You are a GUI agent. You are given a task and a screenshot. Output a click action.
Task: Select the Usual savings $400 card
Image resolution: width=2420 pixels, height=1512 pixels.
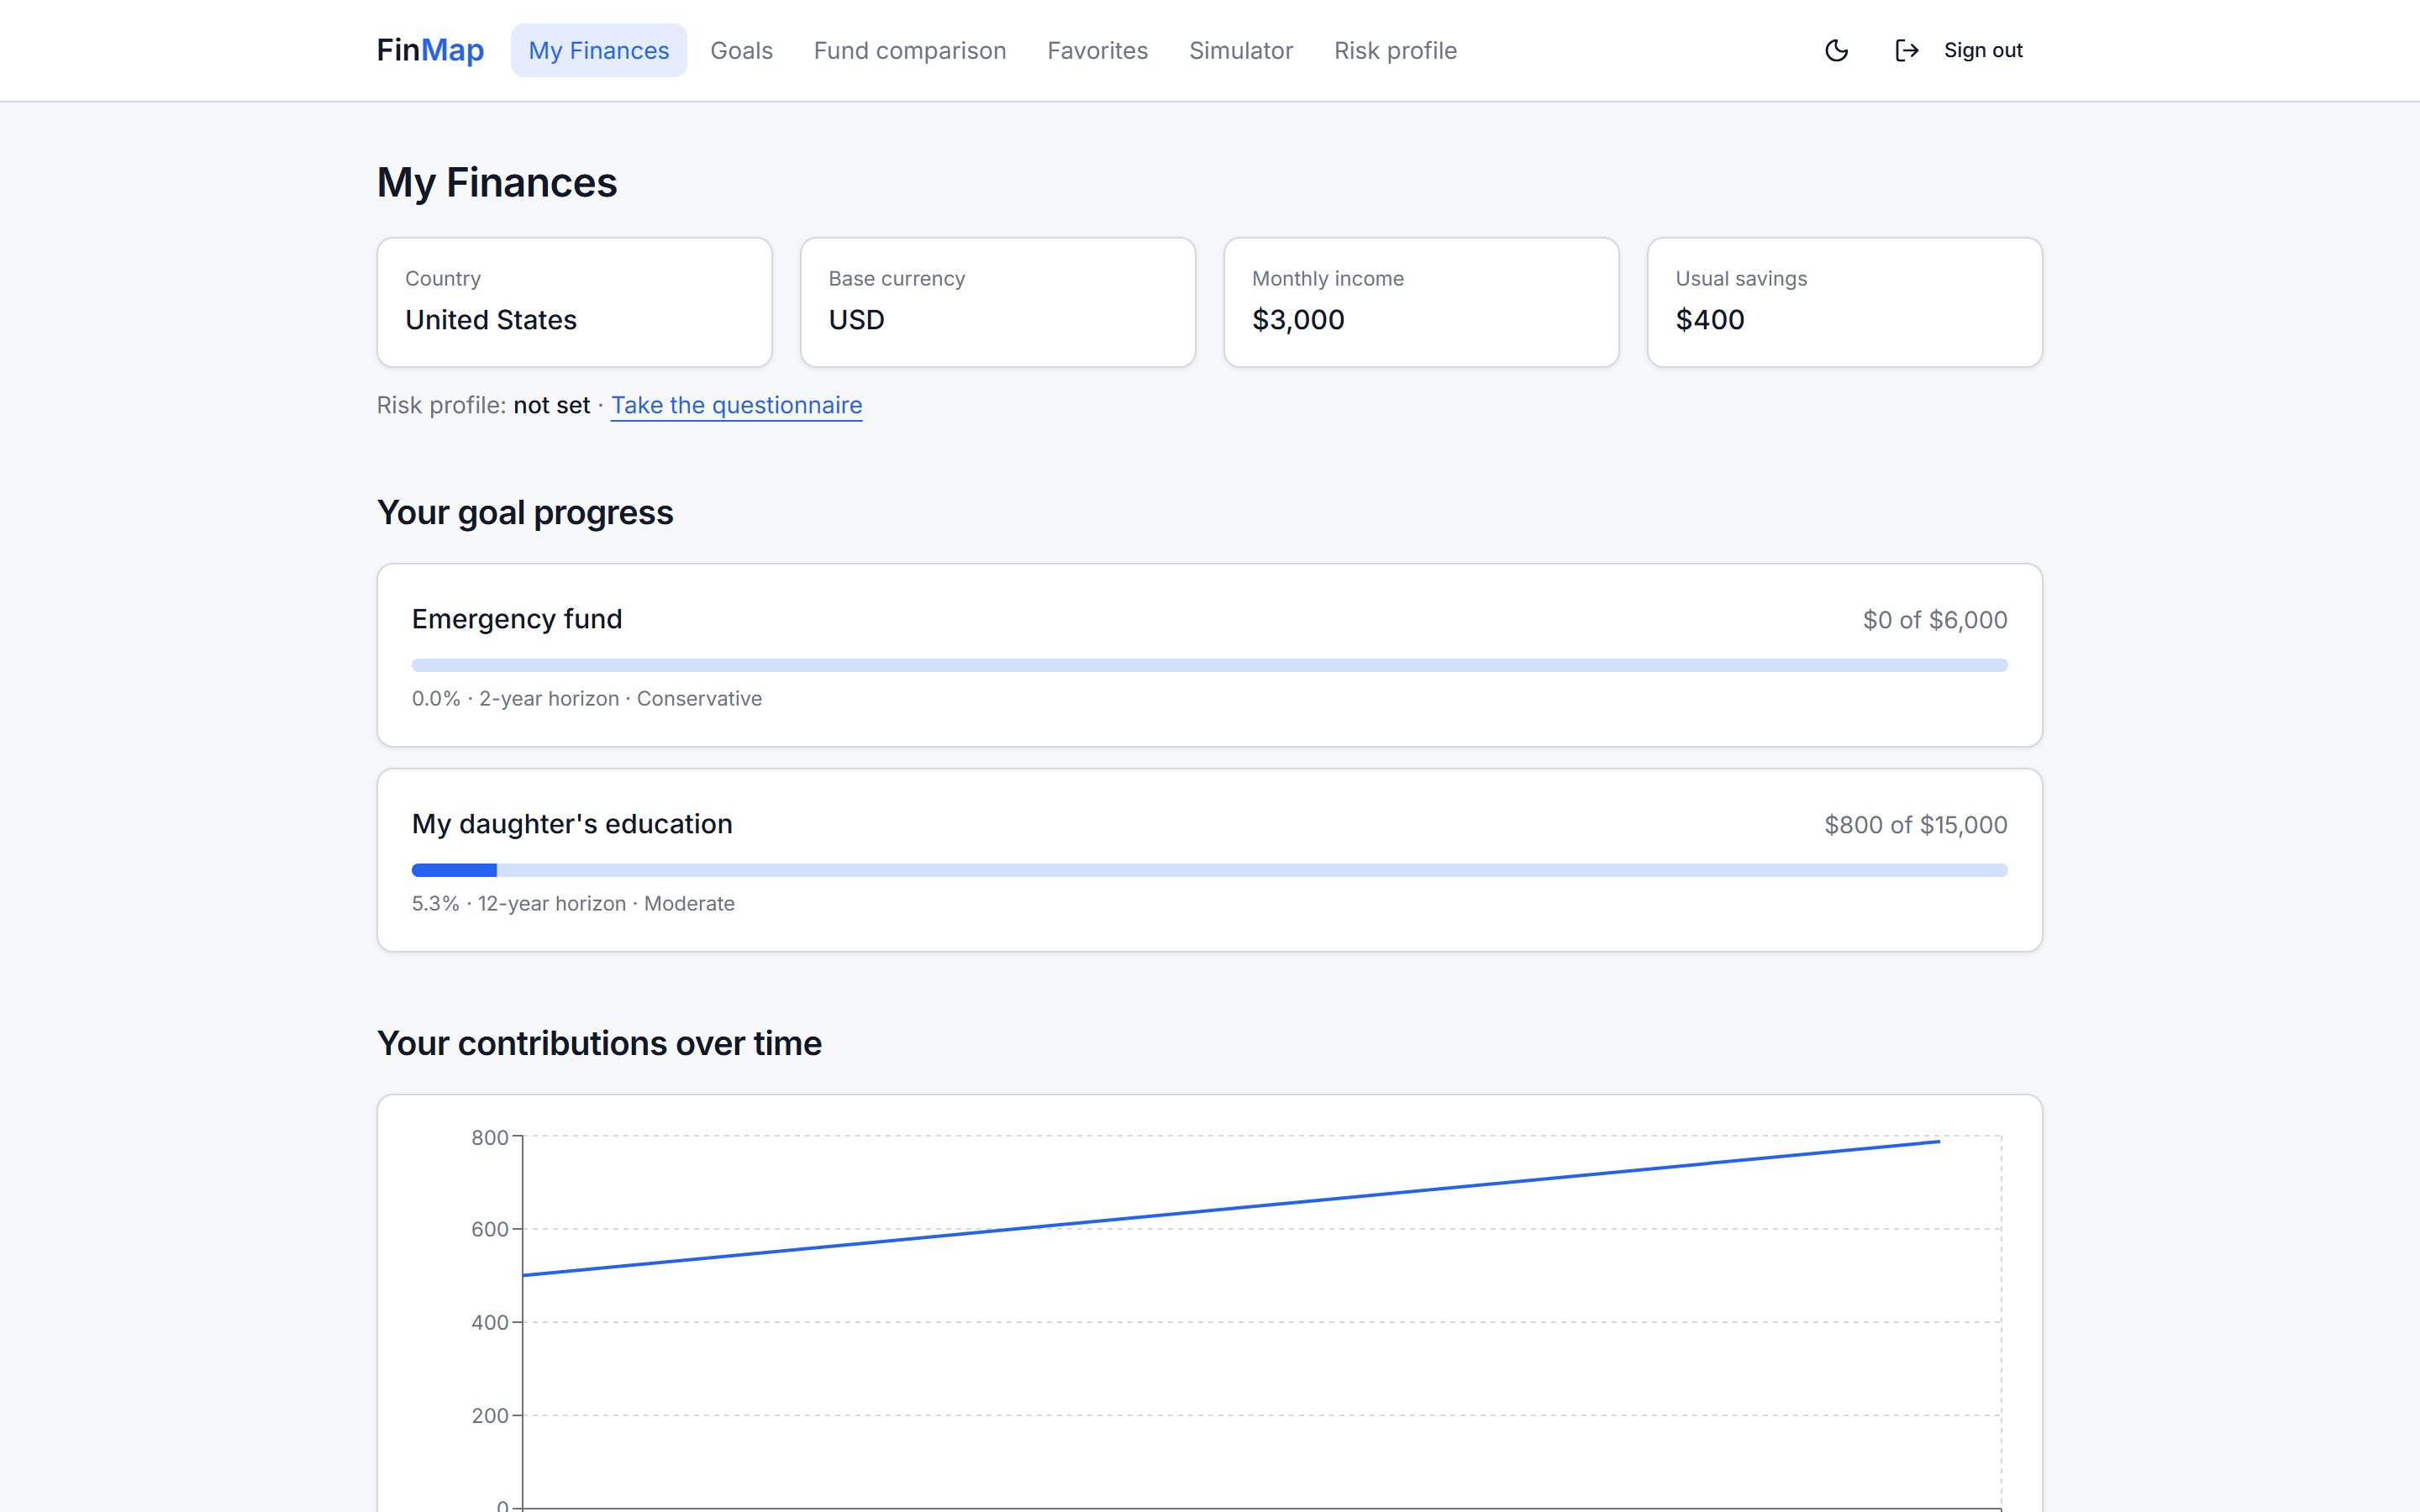[1845, 302]
